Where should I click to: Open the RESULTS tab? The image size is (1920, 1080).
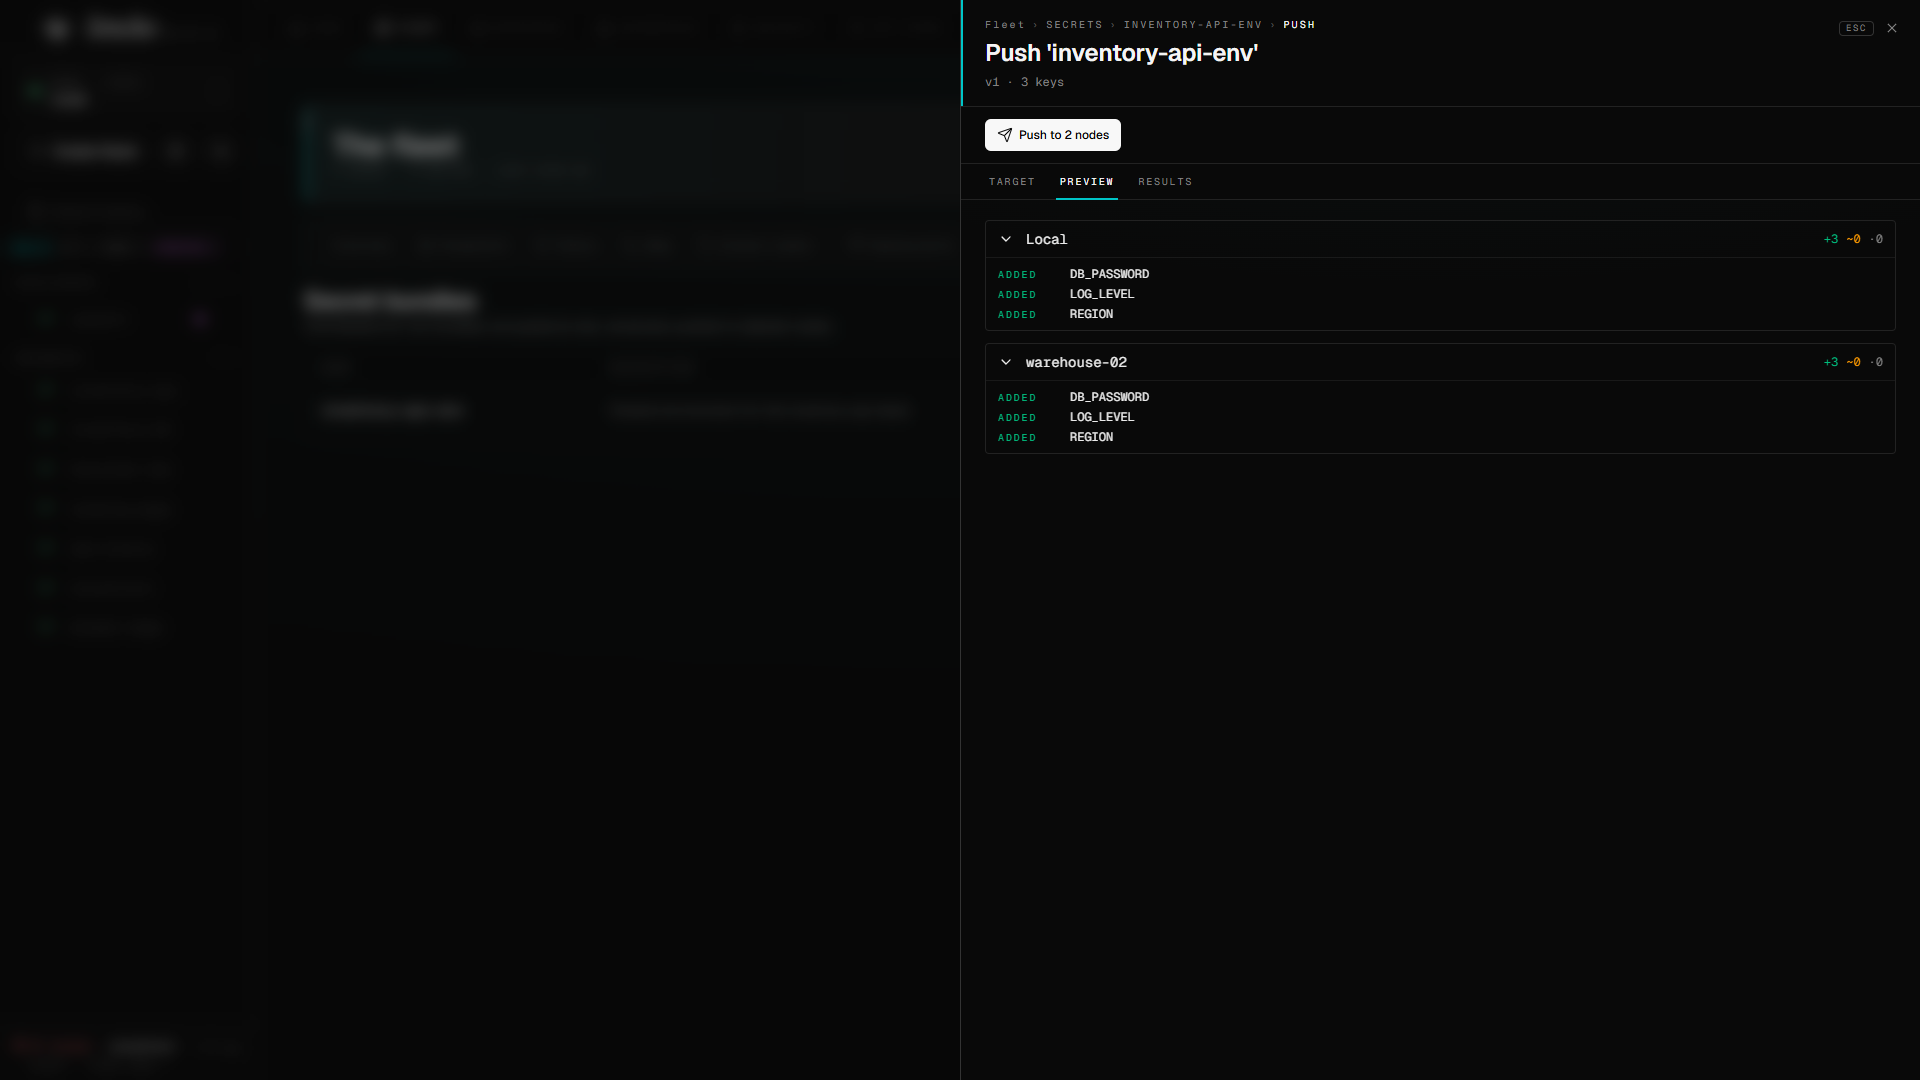tap(1165, 182)
